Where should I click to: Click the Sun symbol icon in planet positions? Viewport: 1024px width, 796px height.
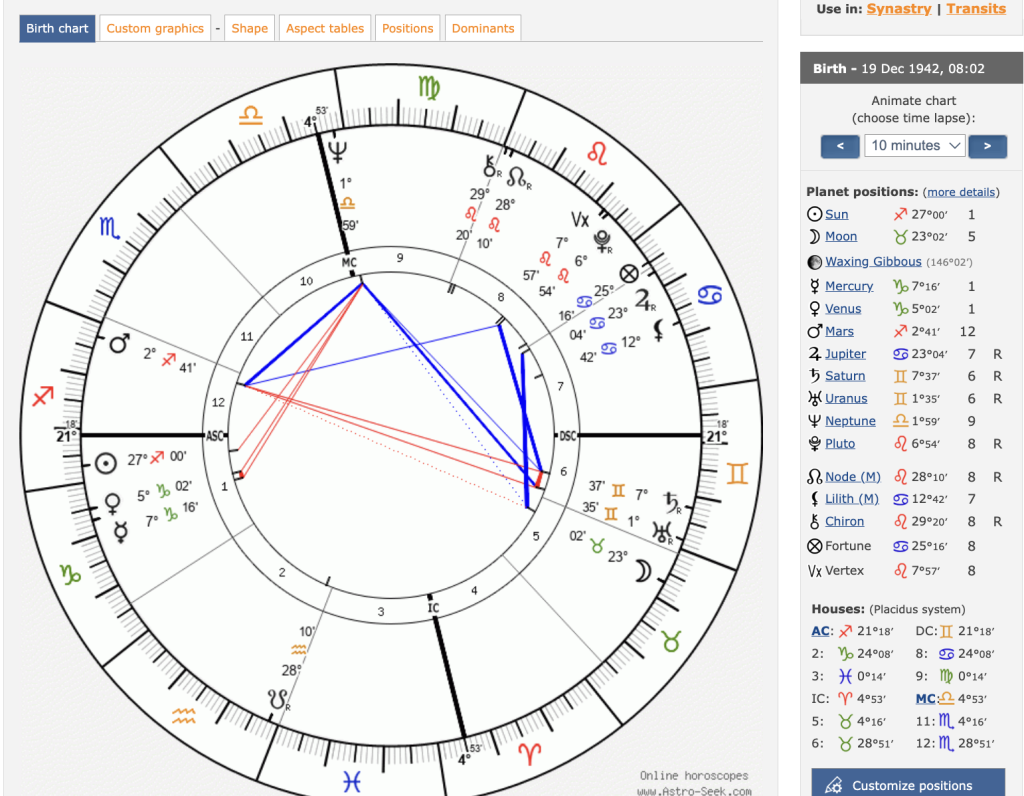tap(815, 214)
